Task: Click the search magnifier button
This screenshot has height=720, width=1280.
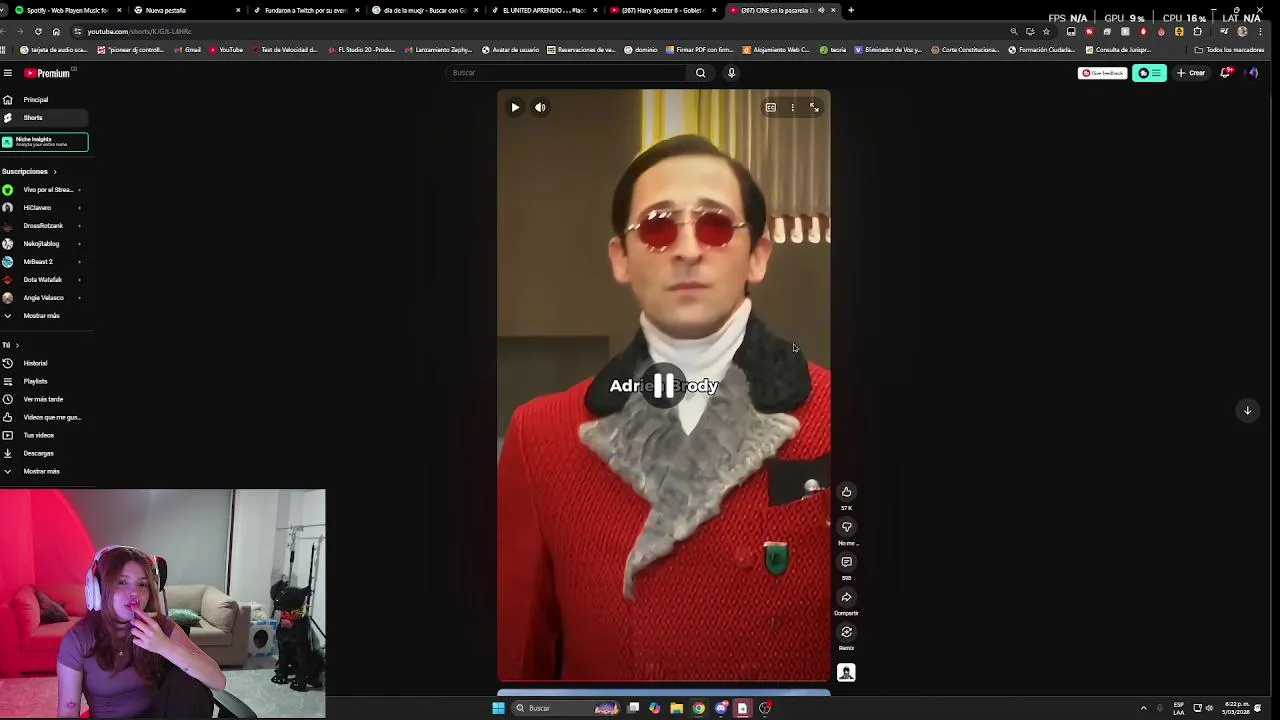Action: 700,73
